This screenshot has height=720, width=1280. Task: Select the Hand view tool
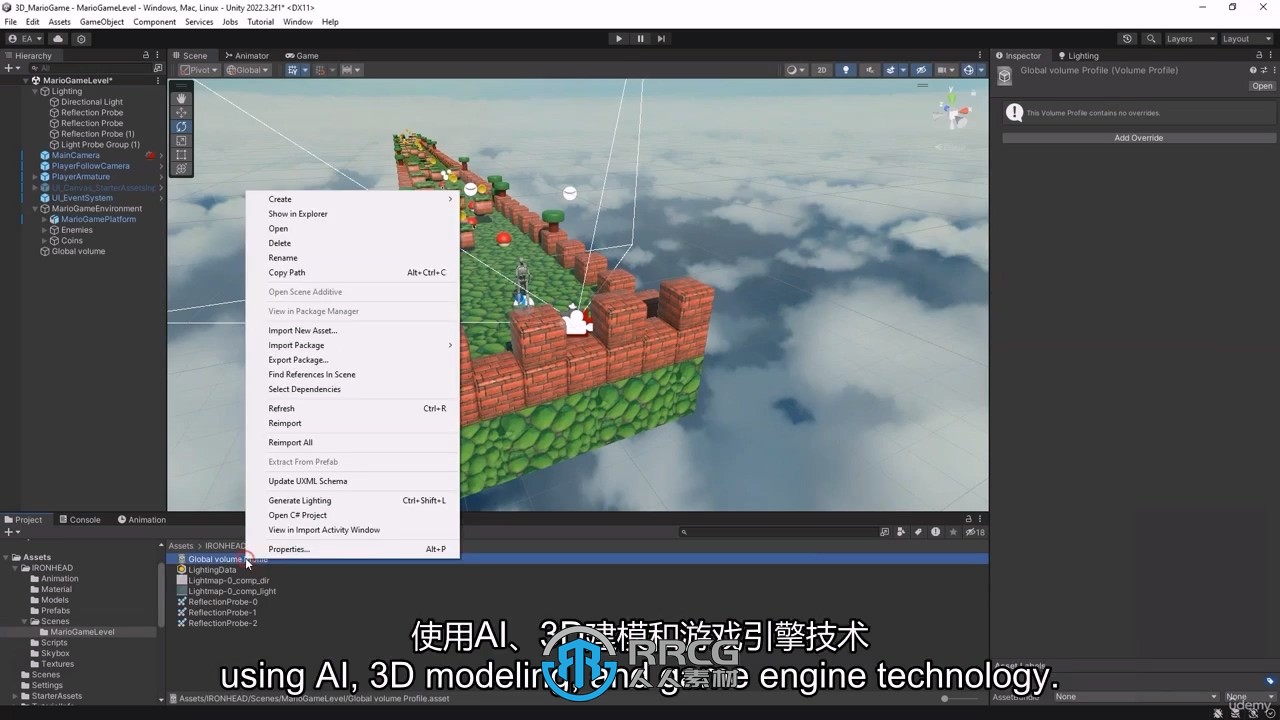181,98
